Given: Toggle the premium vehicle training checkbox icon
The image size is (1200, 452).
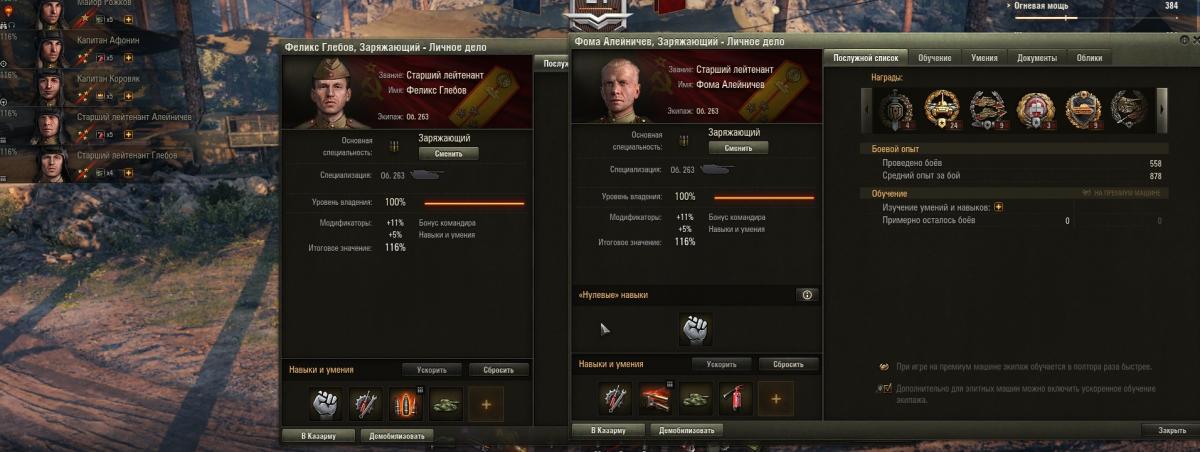Looking at the screenshot, I should point(884,367).
